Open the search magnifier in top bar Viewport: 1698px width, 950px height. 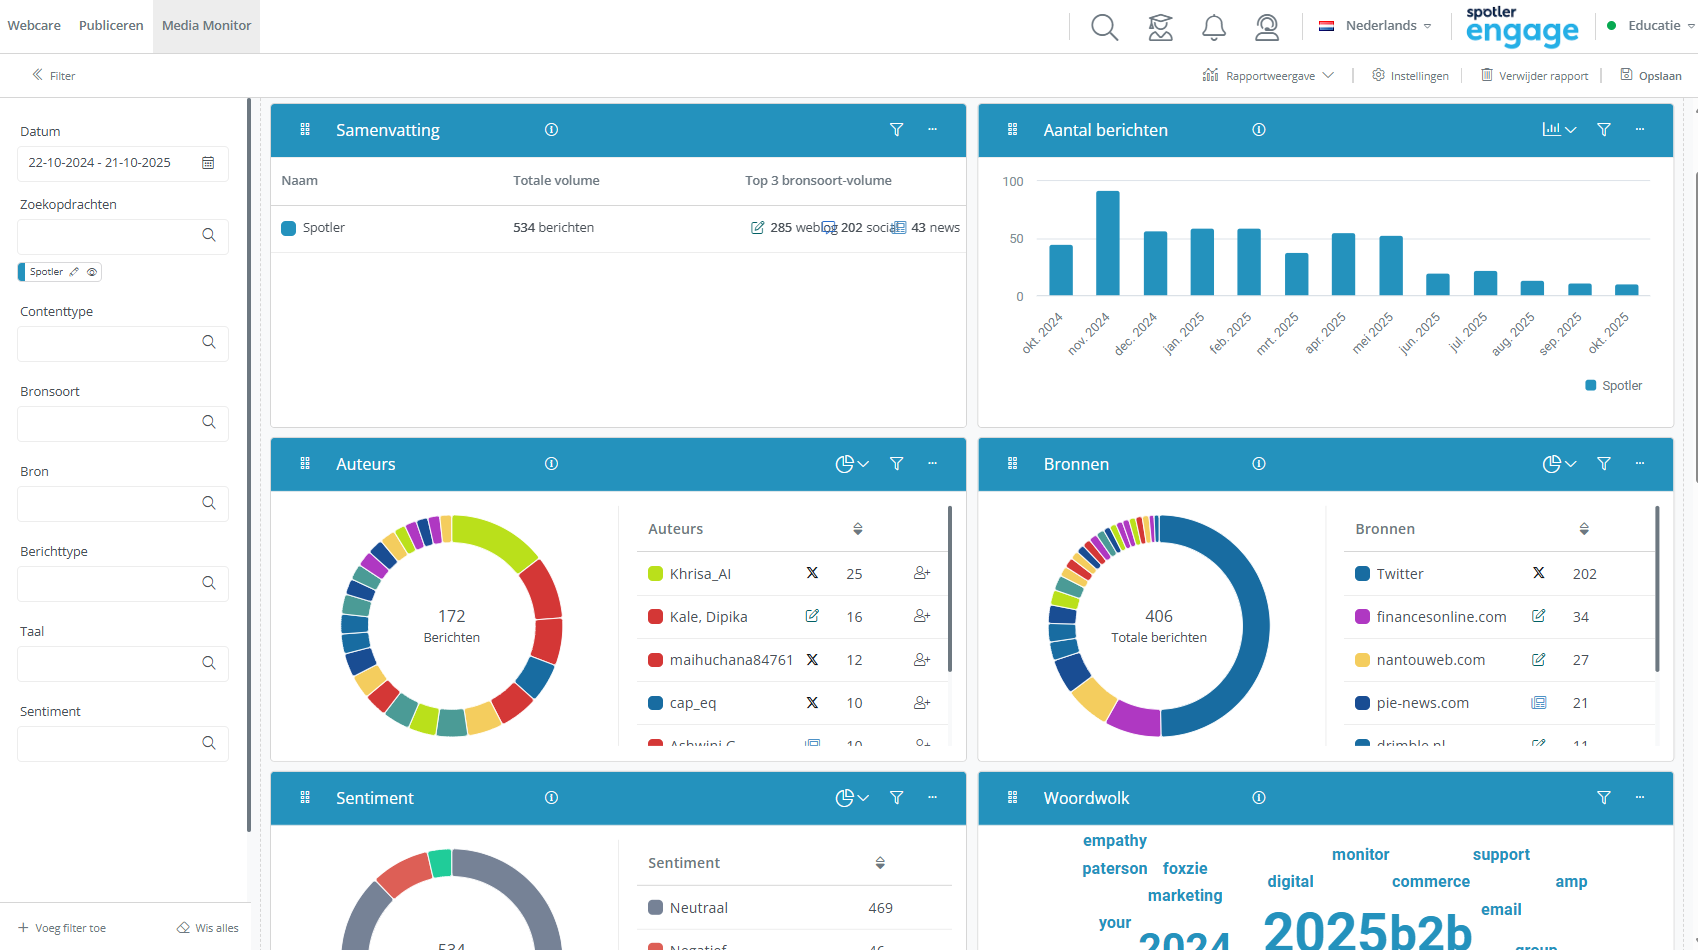click(x=1104, y=27)
